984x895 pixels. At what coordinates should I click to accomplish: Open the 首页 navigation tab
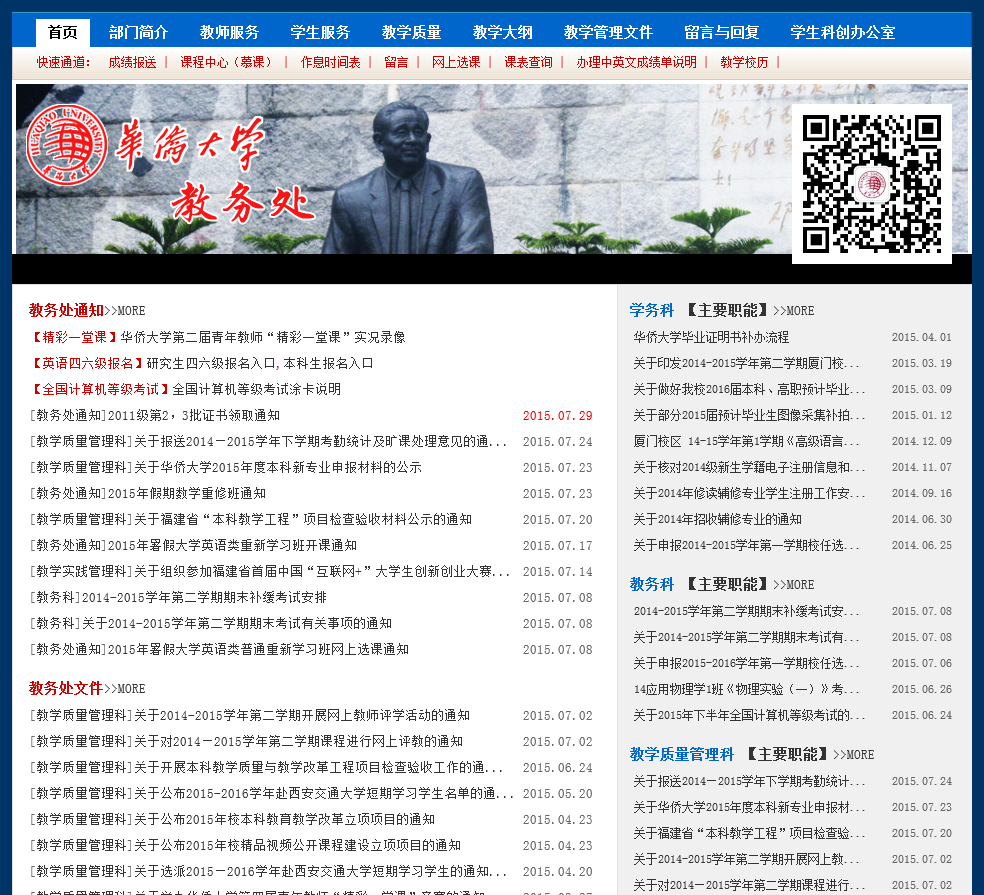click(x=63, y=33)
